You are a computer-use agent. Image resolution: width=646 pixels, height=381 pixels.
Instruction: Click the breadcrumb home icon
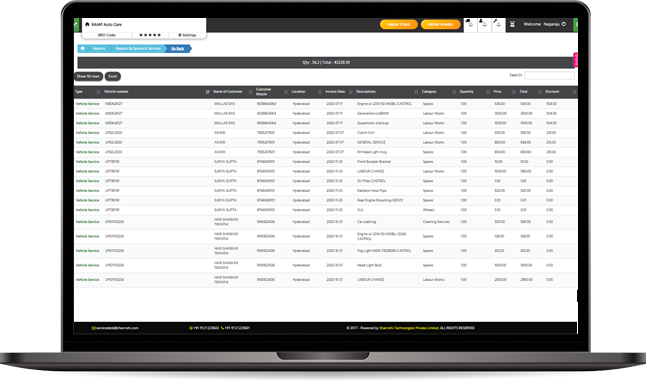[82, 49]
